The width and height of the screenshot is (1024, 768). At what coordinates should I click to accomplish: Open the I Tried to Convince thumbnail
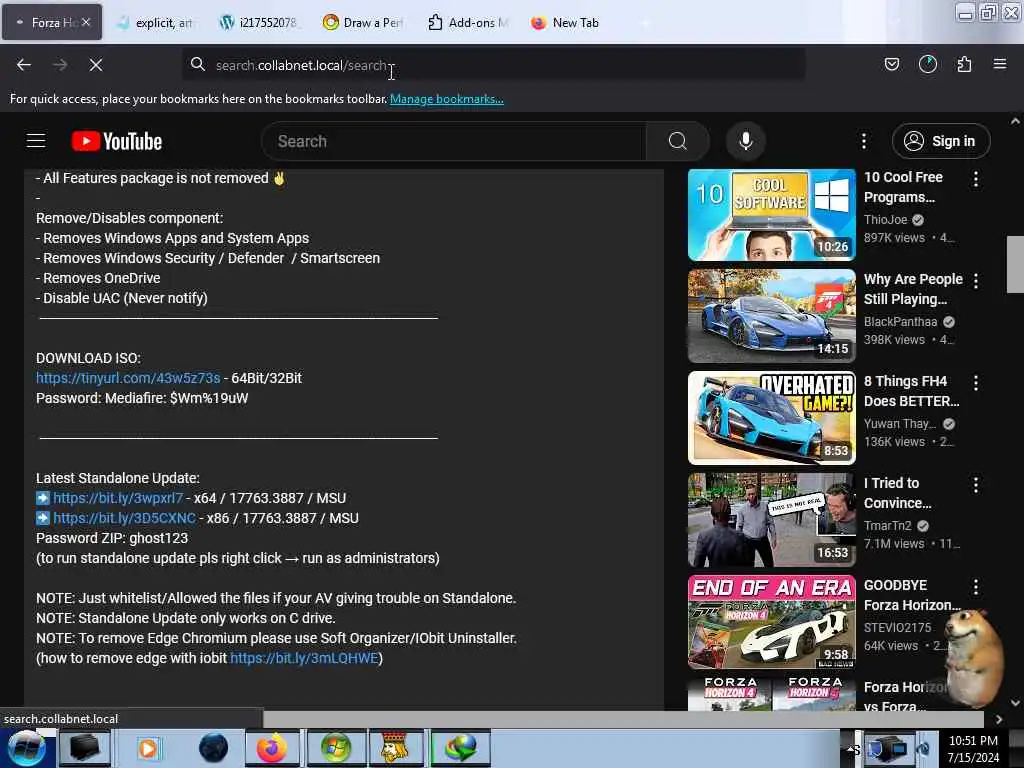point(771,520)
